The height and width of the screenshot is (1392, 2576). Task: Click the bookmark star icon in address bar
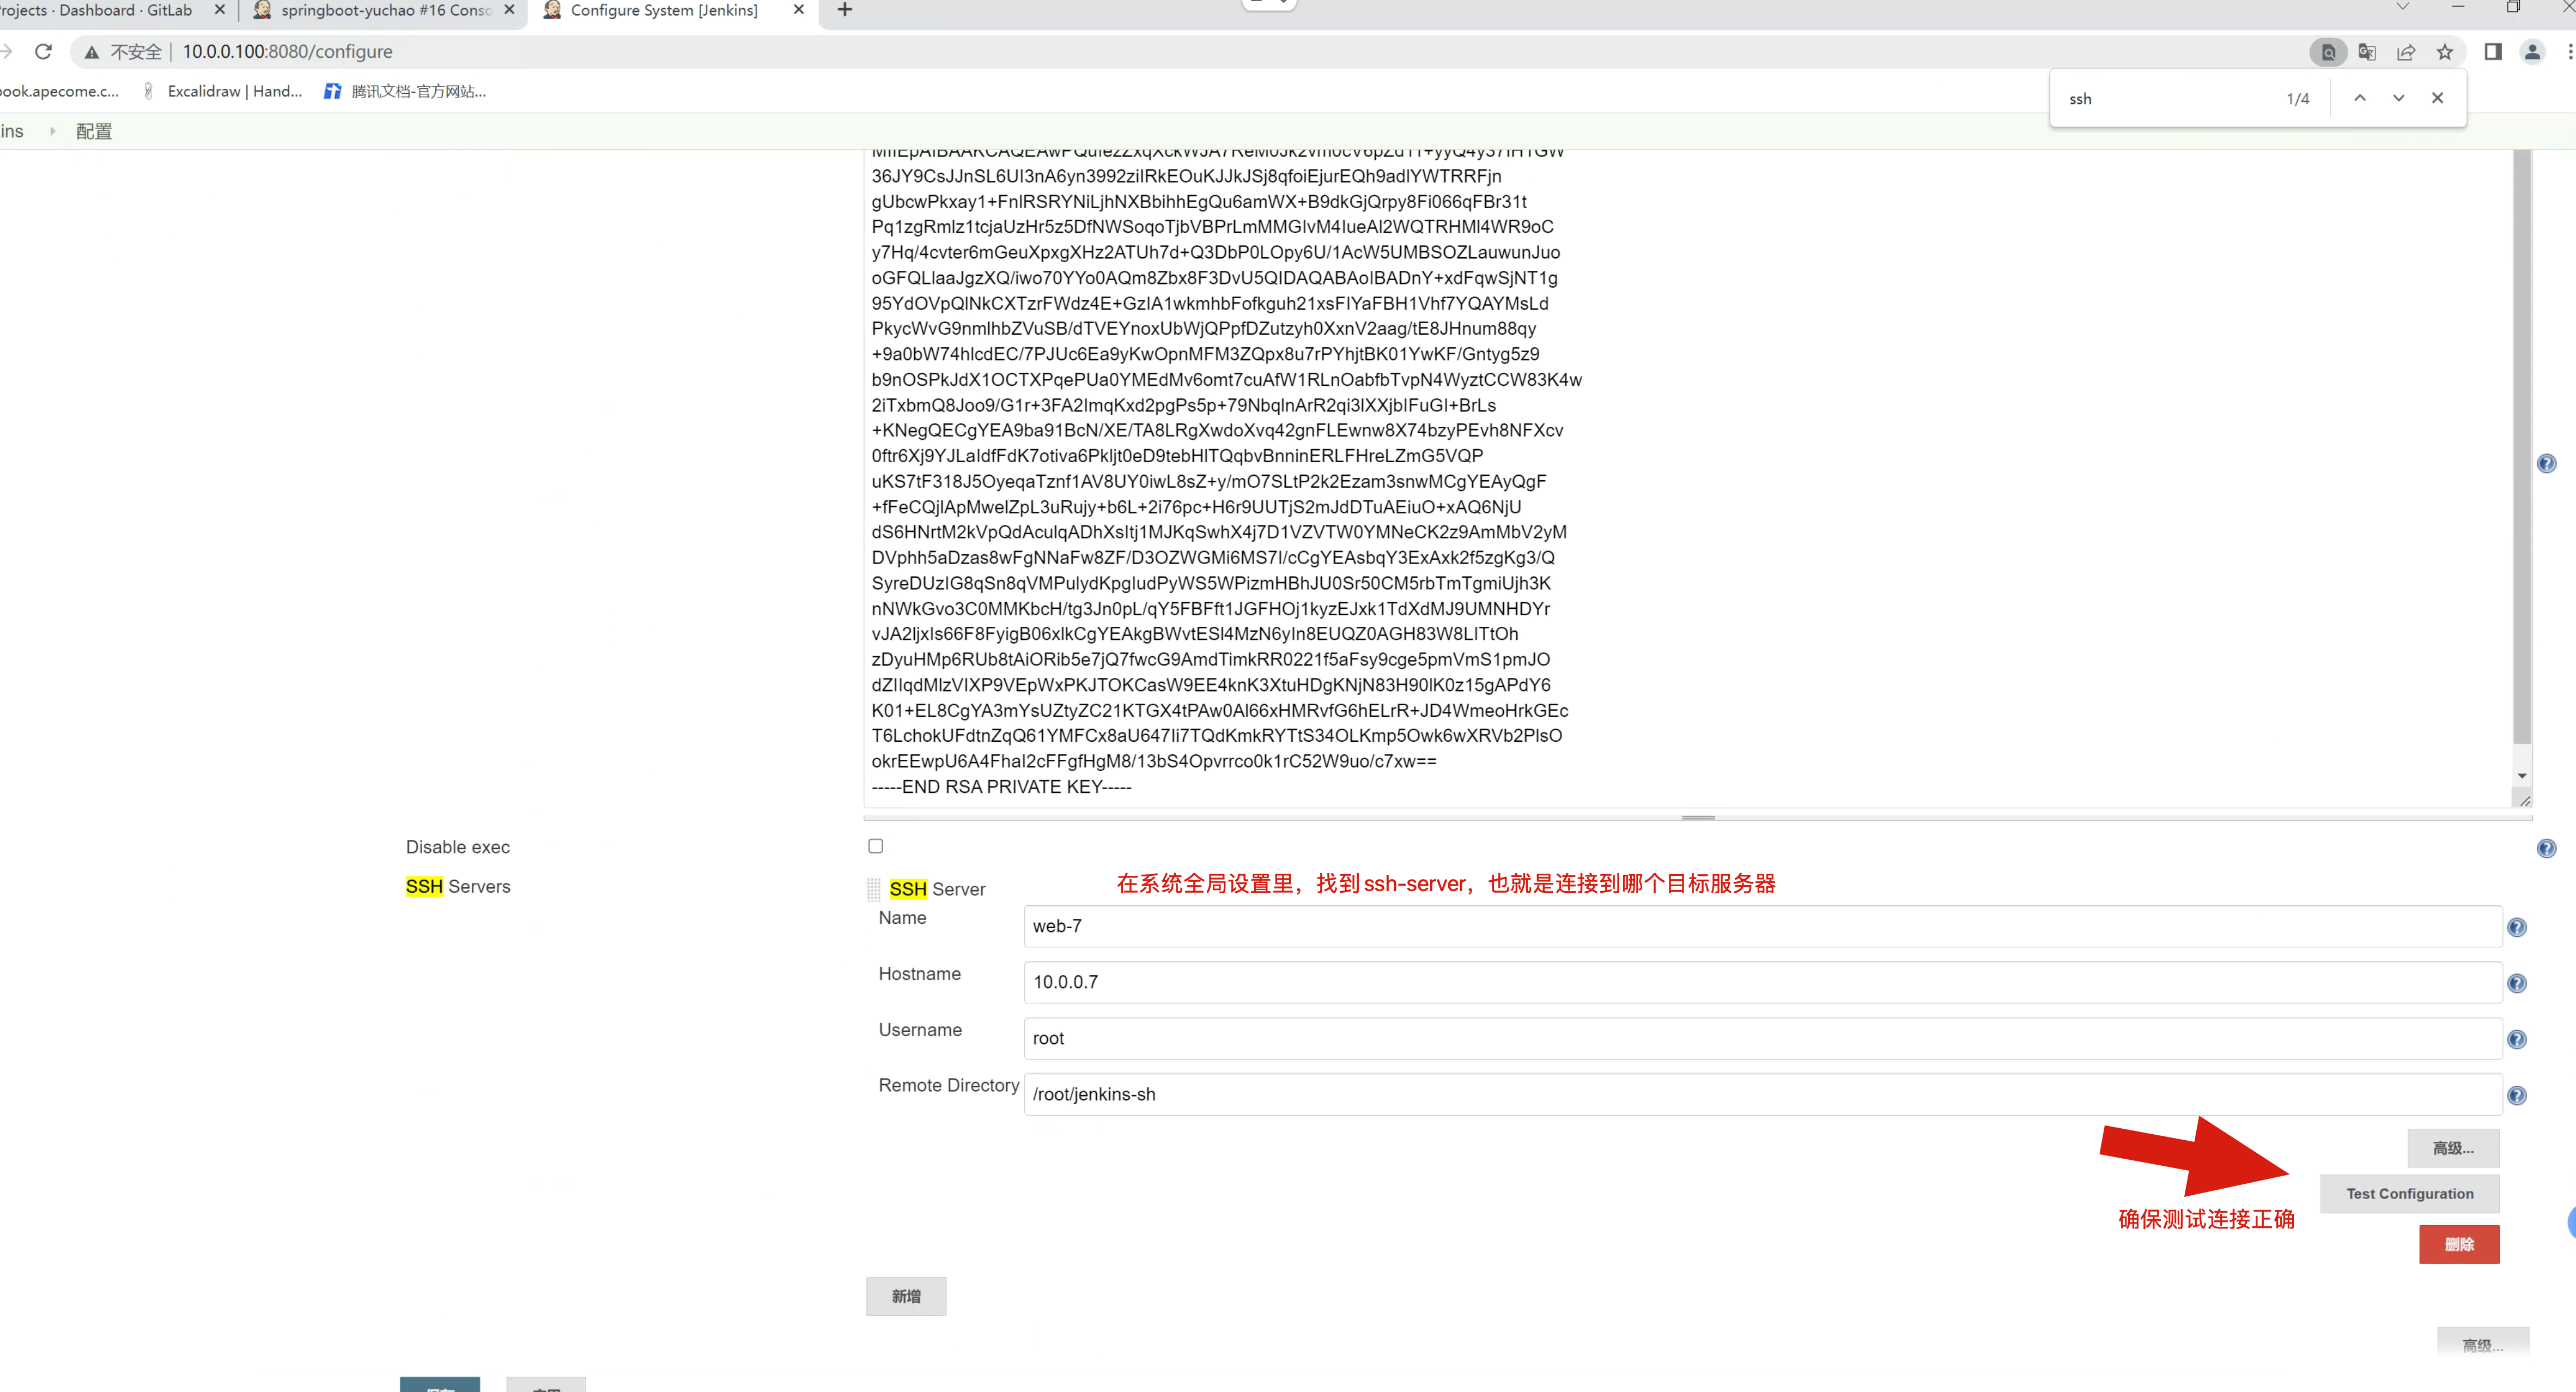[2444, 52]
